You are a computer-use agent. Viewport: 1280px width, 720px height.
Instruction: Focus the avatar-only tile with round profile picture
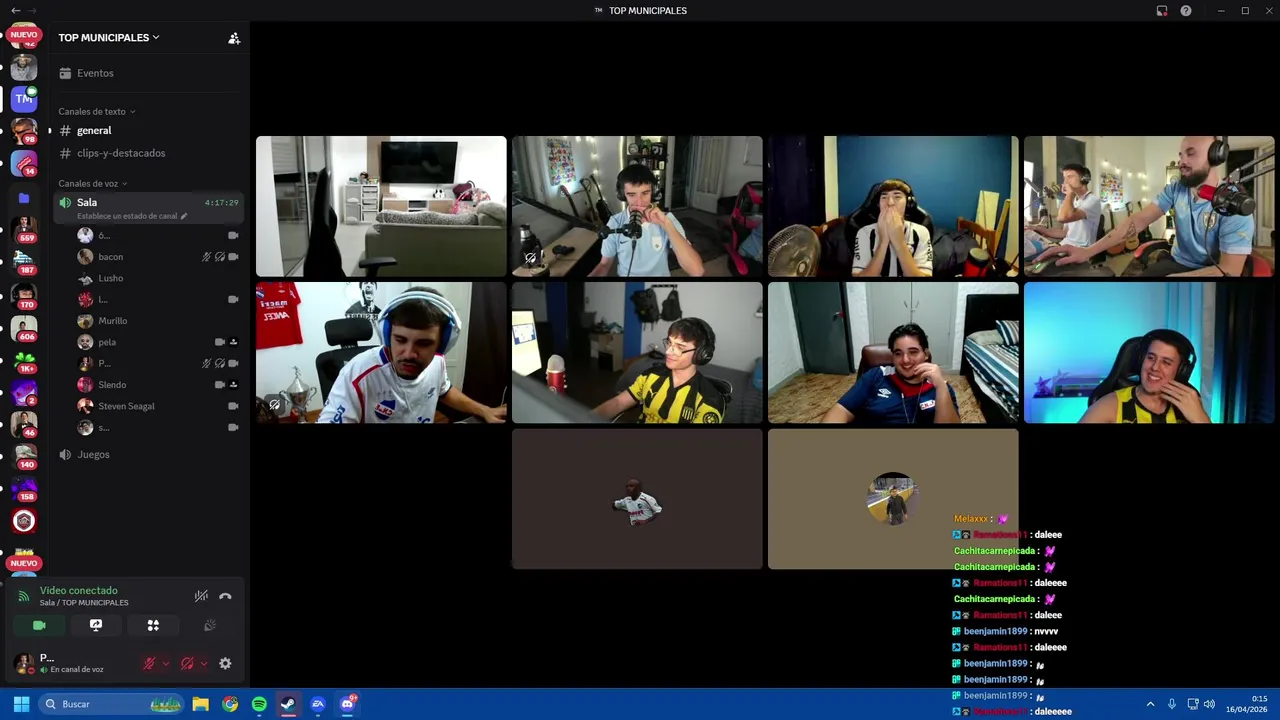893,499
